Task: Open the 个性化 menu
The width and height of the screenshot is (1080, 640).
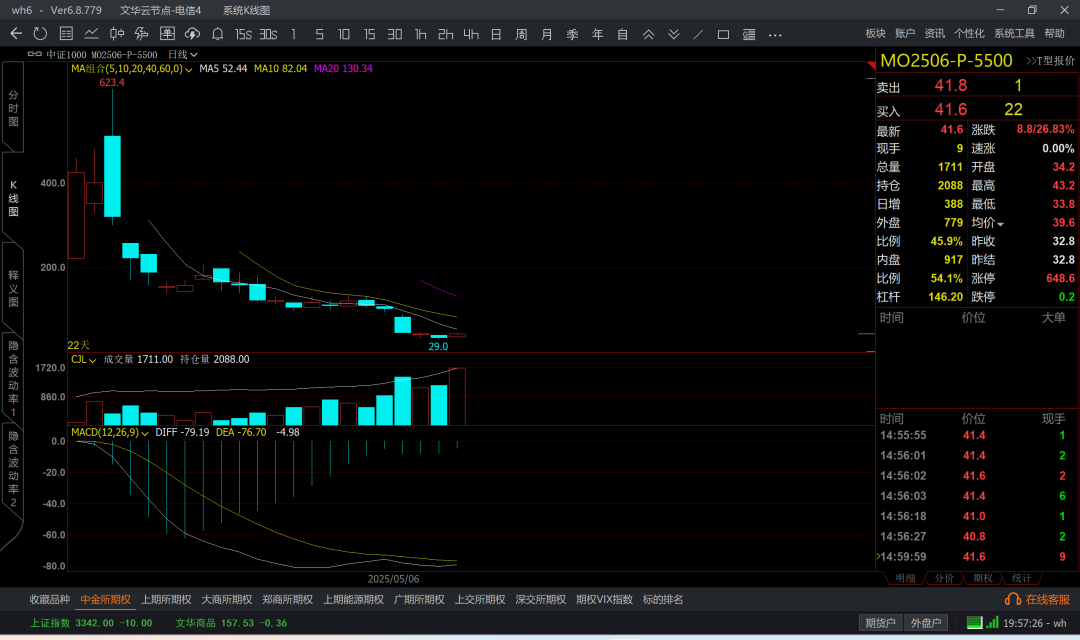Action: click(969, 33)
